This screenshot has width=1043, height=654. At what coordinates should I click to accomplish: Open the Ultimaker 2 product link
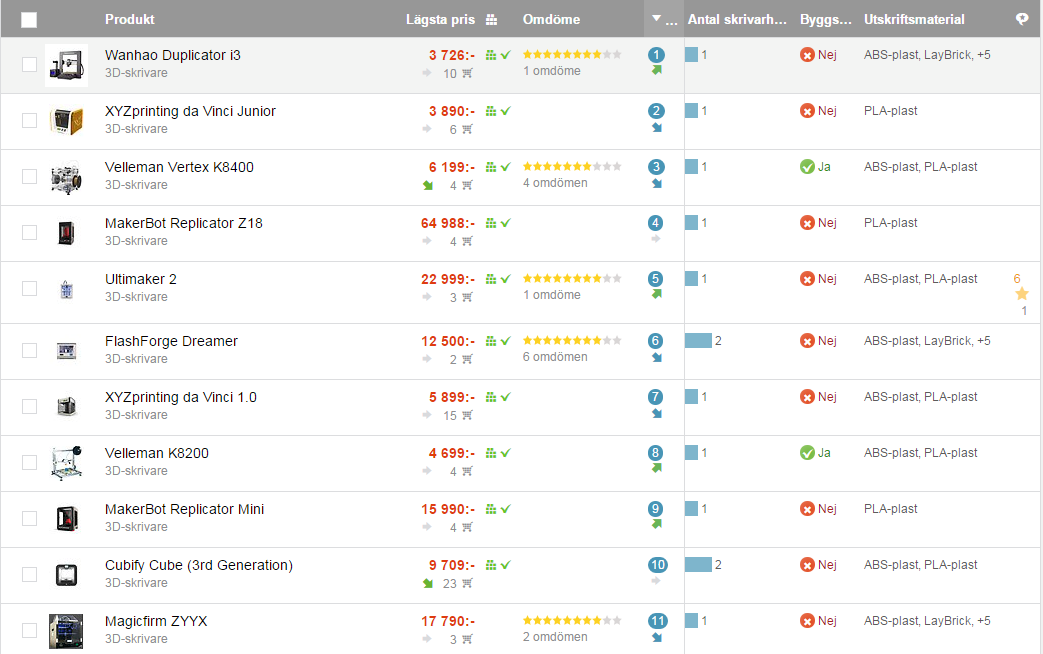141,279
